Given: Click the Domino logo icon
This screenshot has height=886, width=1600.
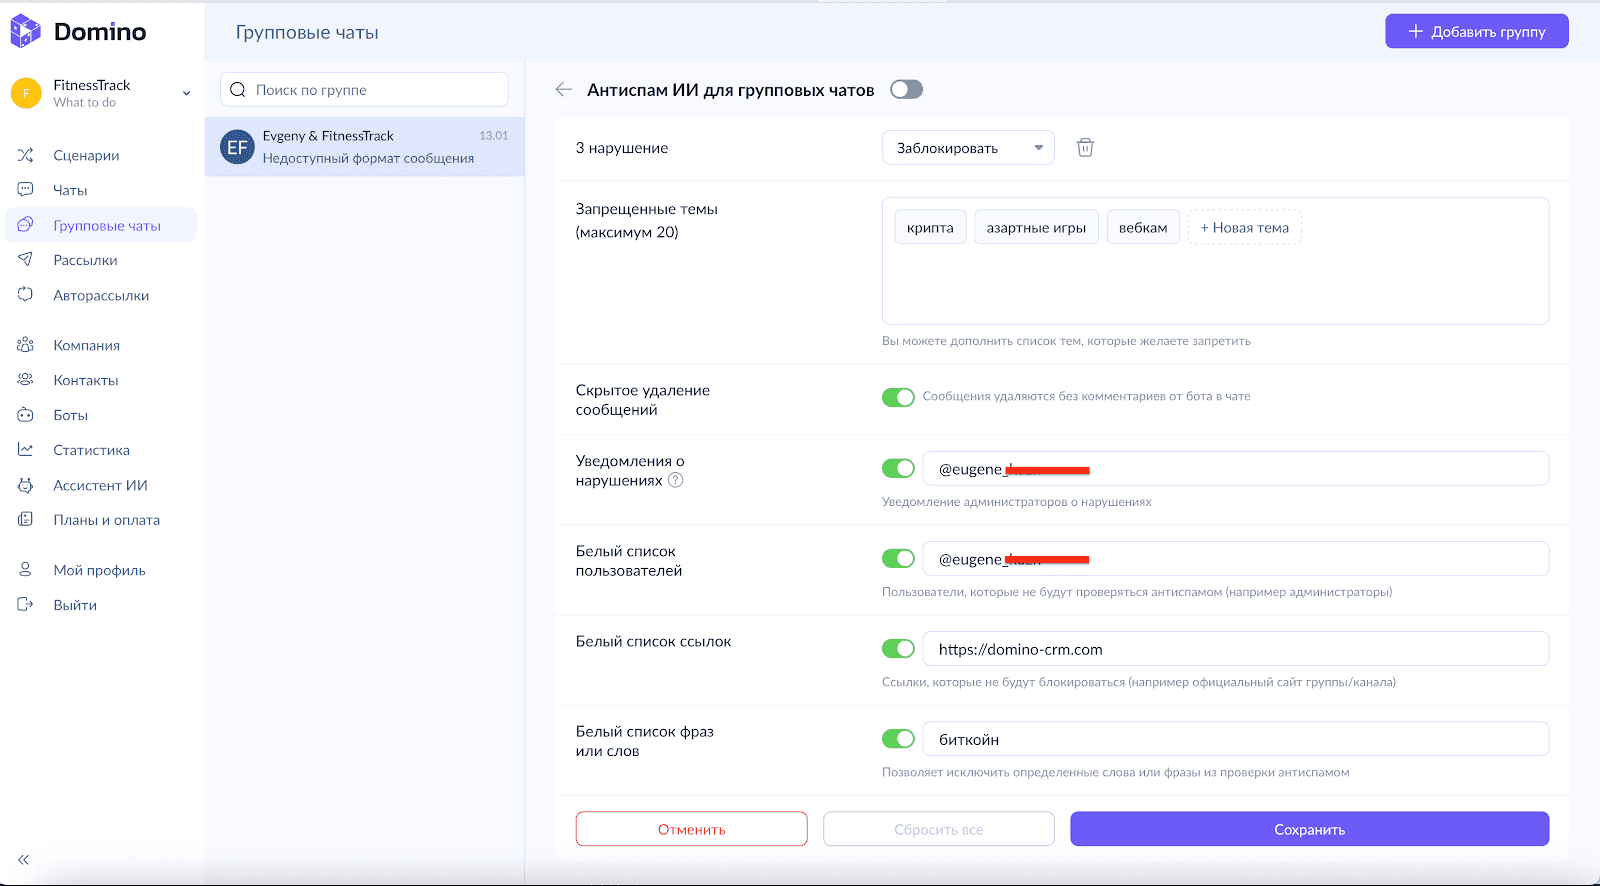Looking at the screenshot, I should (25, 32).
